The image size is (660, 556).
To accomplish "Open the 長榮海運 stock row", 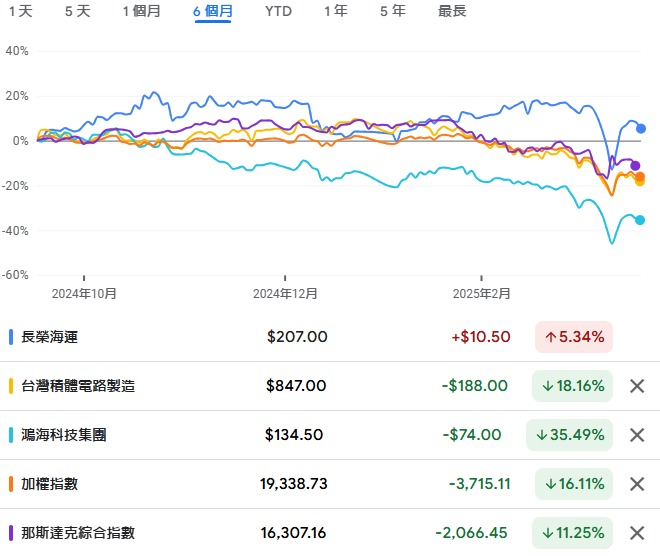I will click(330, 337).
